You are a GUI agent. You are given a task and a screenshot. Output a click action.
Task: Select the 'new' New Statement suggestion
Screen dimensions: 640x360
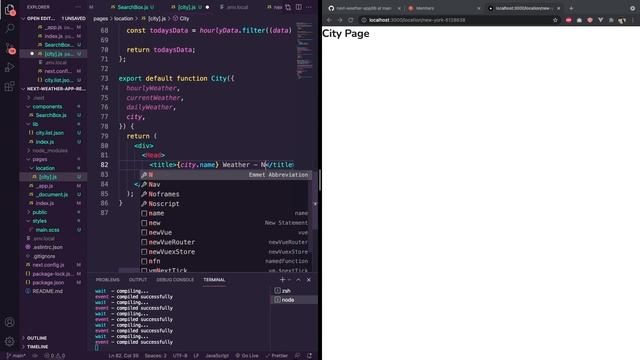coord(225,223)
